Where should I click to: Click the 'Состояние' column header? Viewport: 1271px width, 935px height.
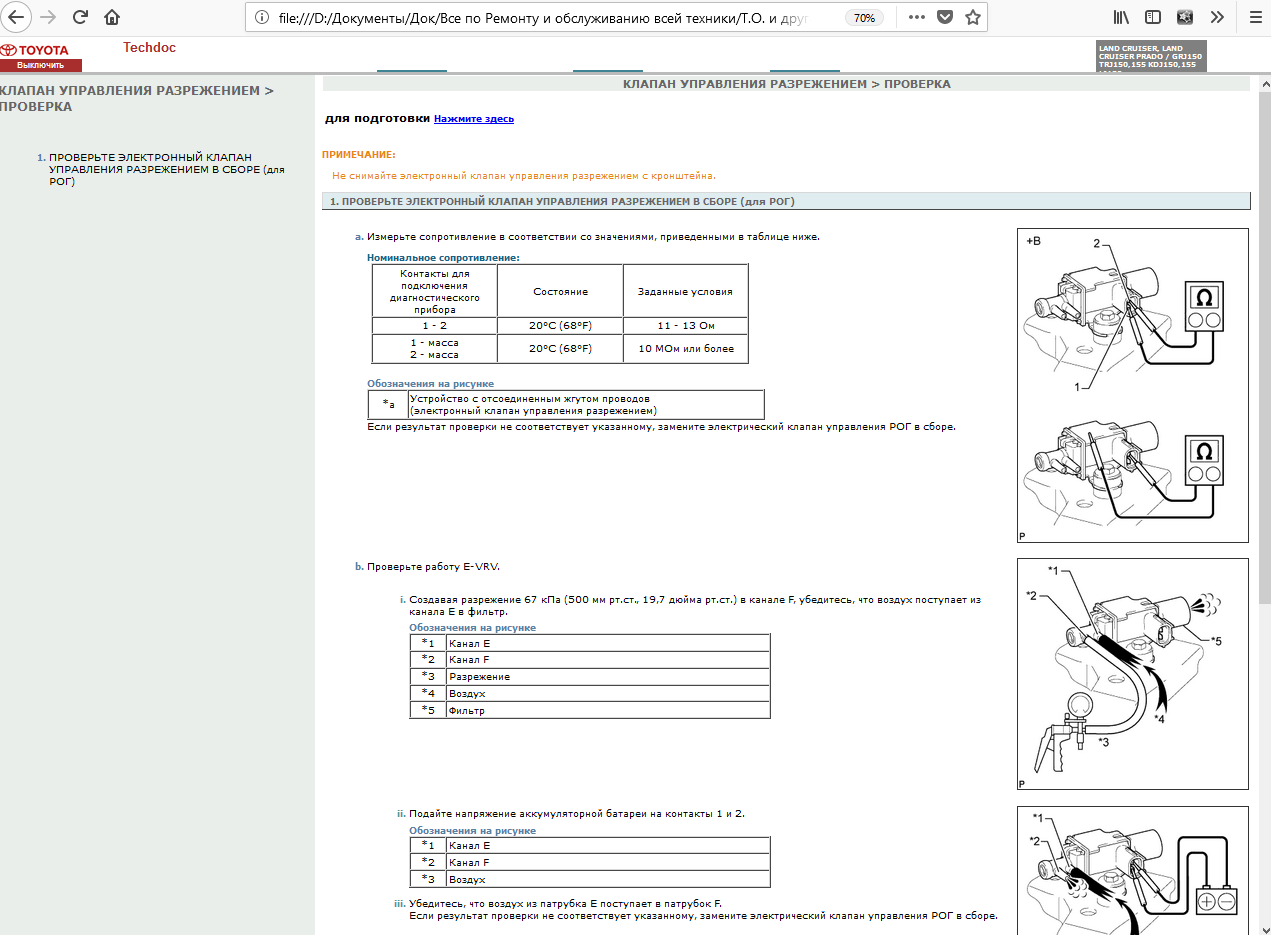click(x=560, y=291)
